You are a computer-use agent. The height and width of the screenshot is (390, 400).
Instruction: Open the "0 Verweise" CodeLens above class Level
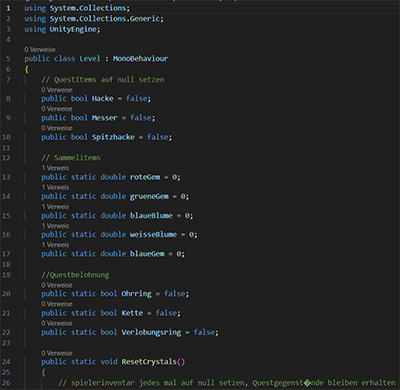[40, 50]
